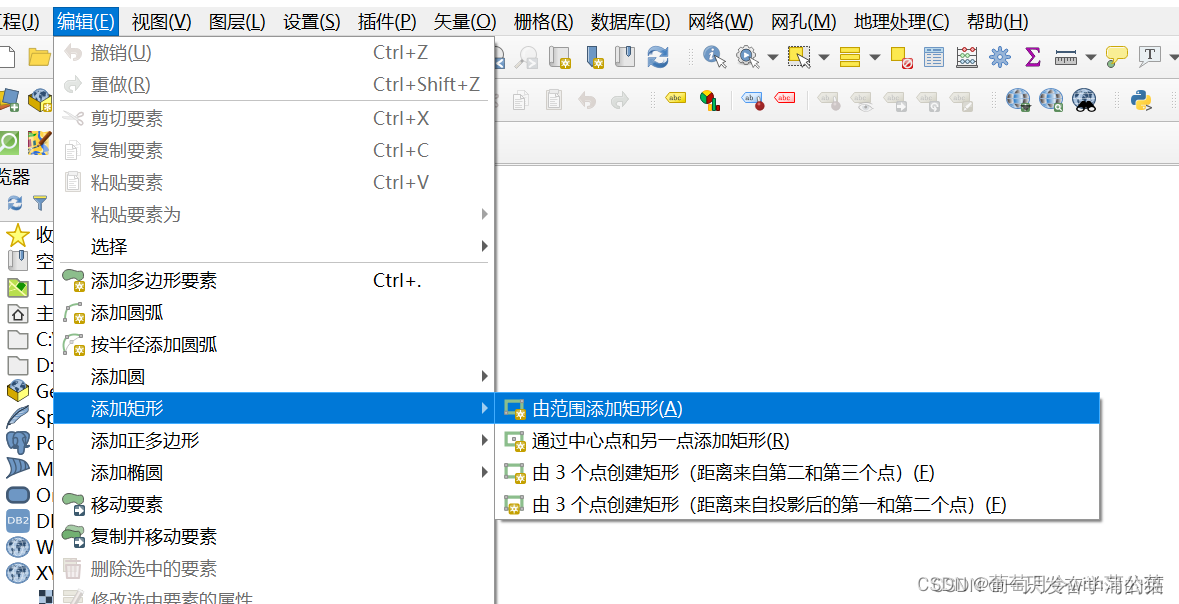Viewport: 1179px width, 604px height.
Task: Click the New Map View icon
Action: 559,57
